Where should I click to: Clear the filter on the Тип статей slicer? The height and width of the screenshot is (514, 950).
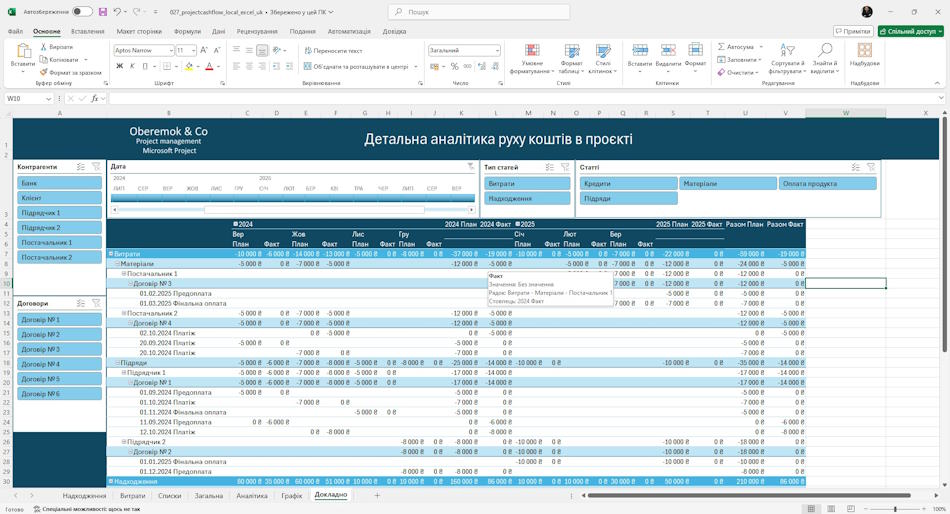(x=565, y=167)
